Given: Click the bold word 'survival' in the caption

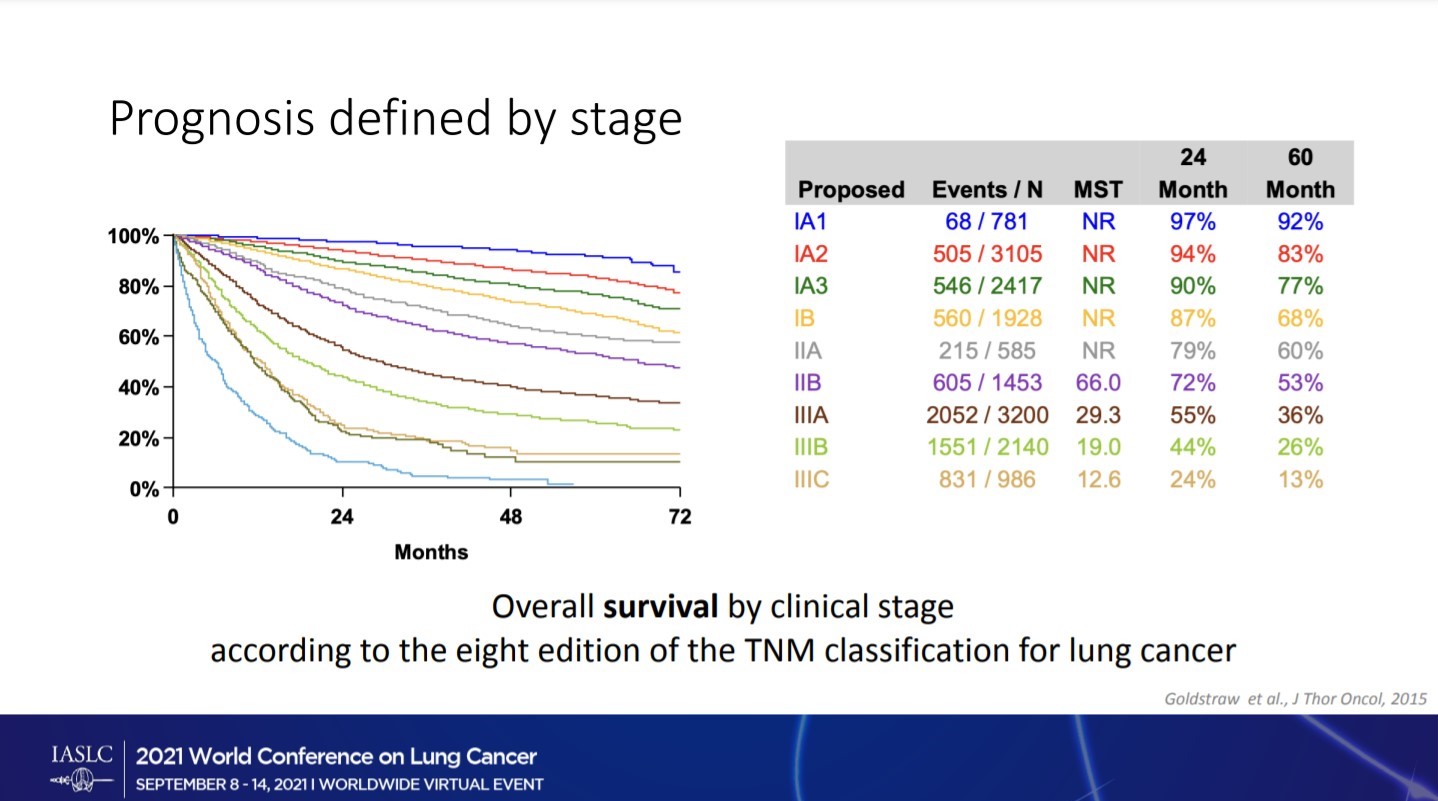Looking at the screenshot, I should pyautogui.click(x=659, y=607).
